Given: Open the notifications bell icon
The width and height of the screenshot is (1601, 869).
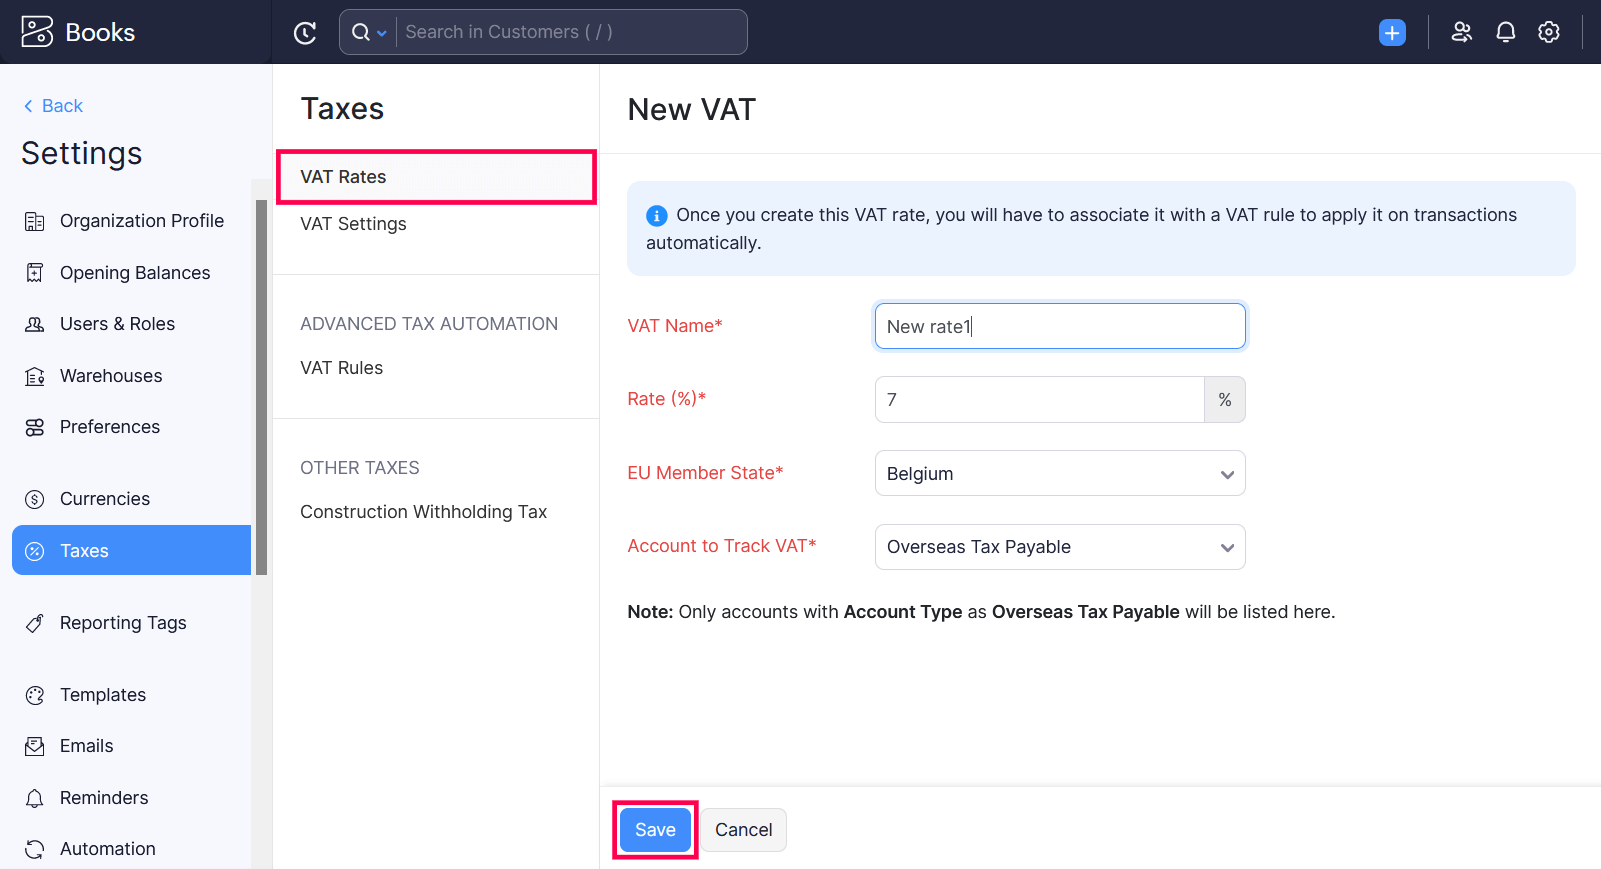Looking at the screenshot, I should pos(1505,33).
